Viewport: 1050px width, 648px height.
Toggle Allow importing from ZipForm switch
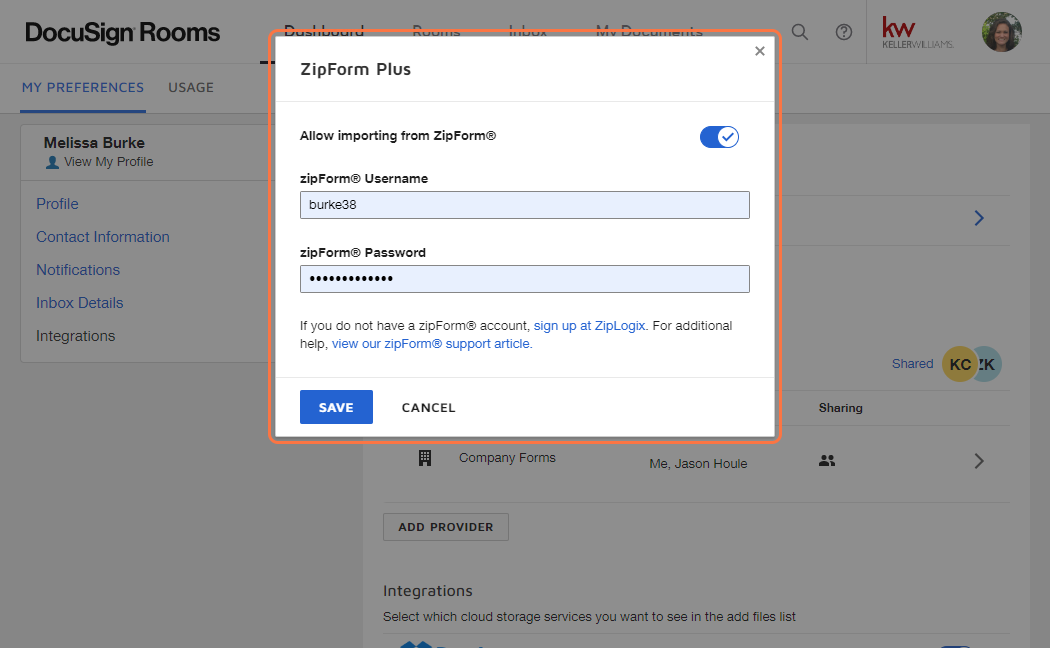click(x=719, y=137)
